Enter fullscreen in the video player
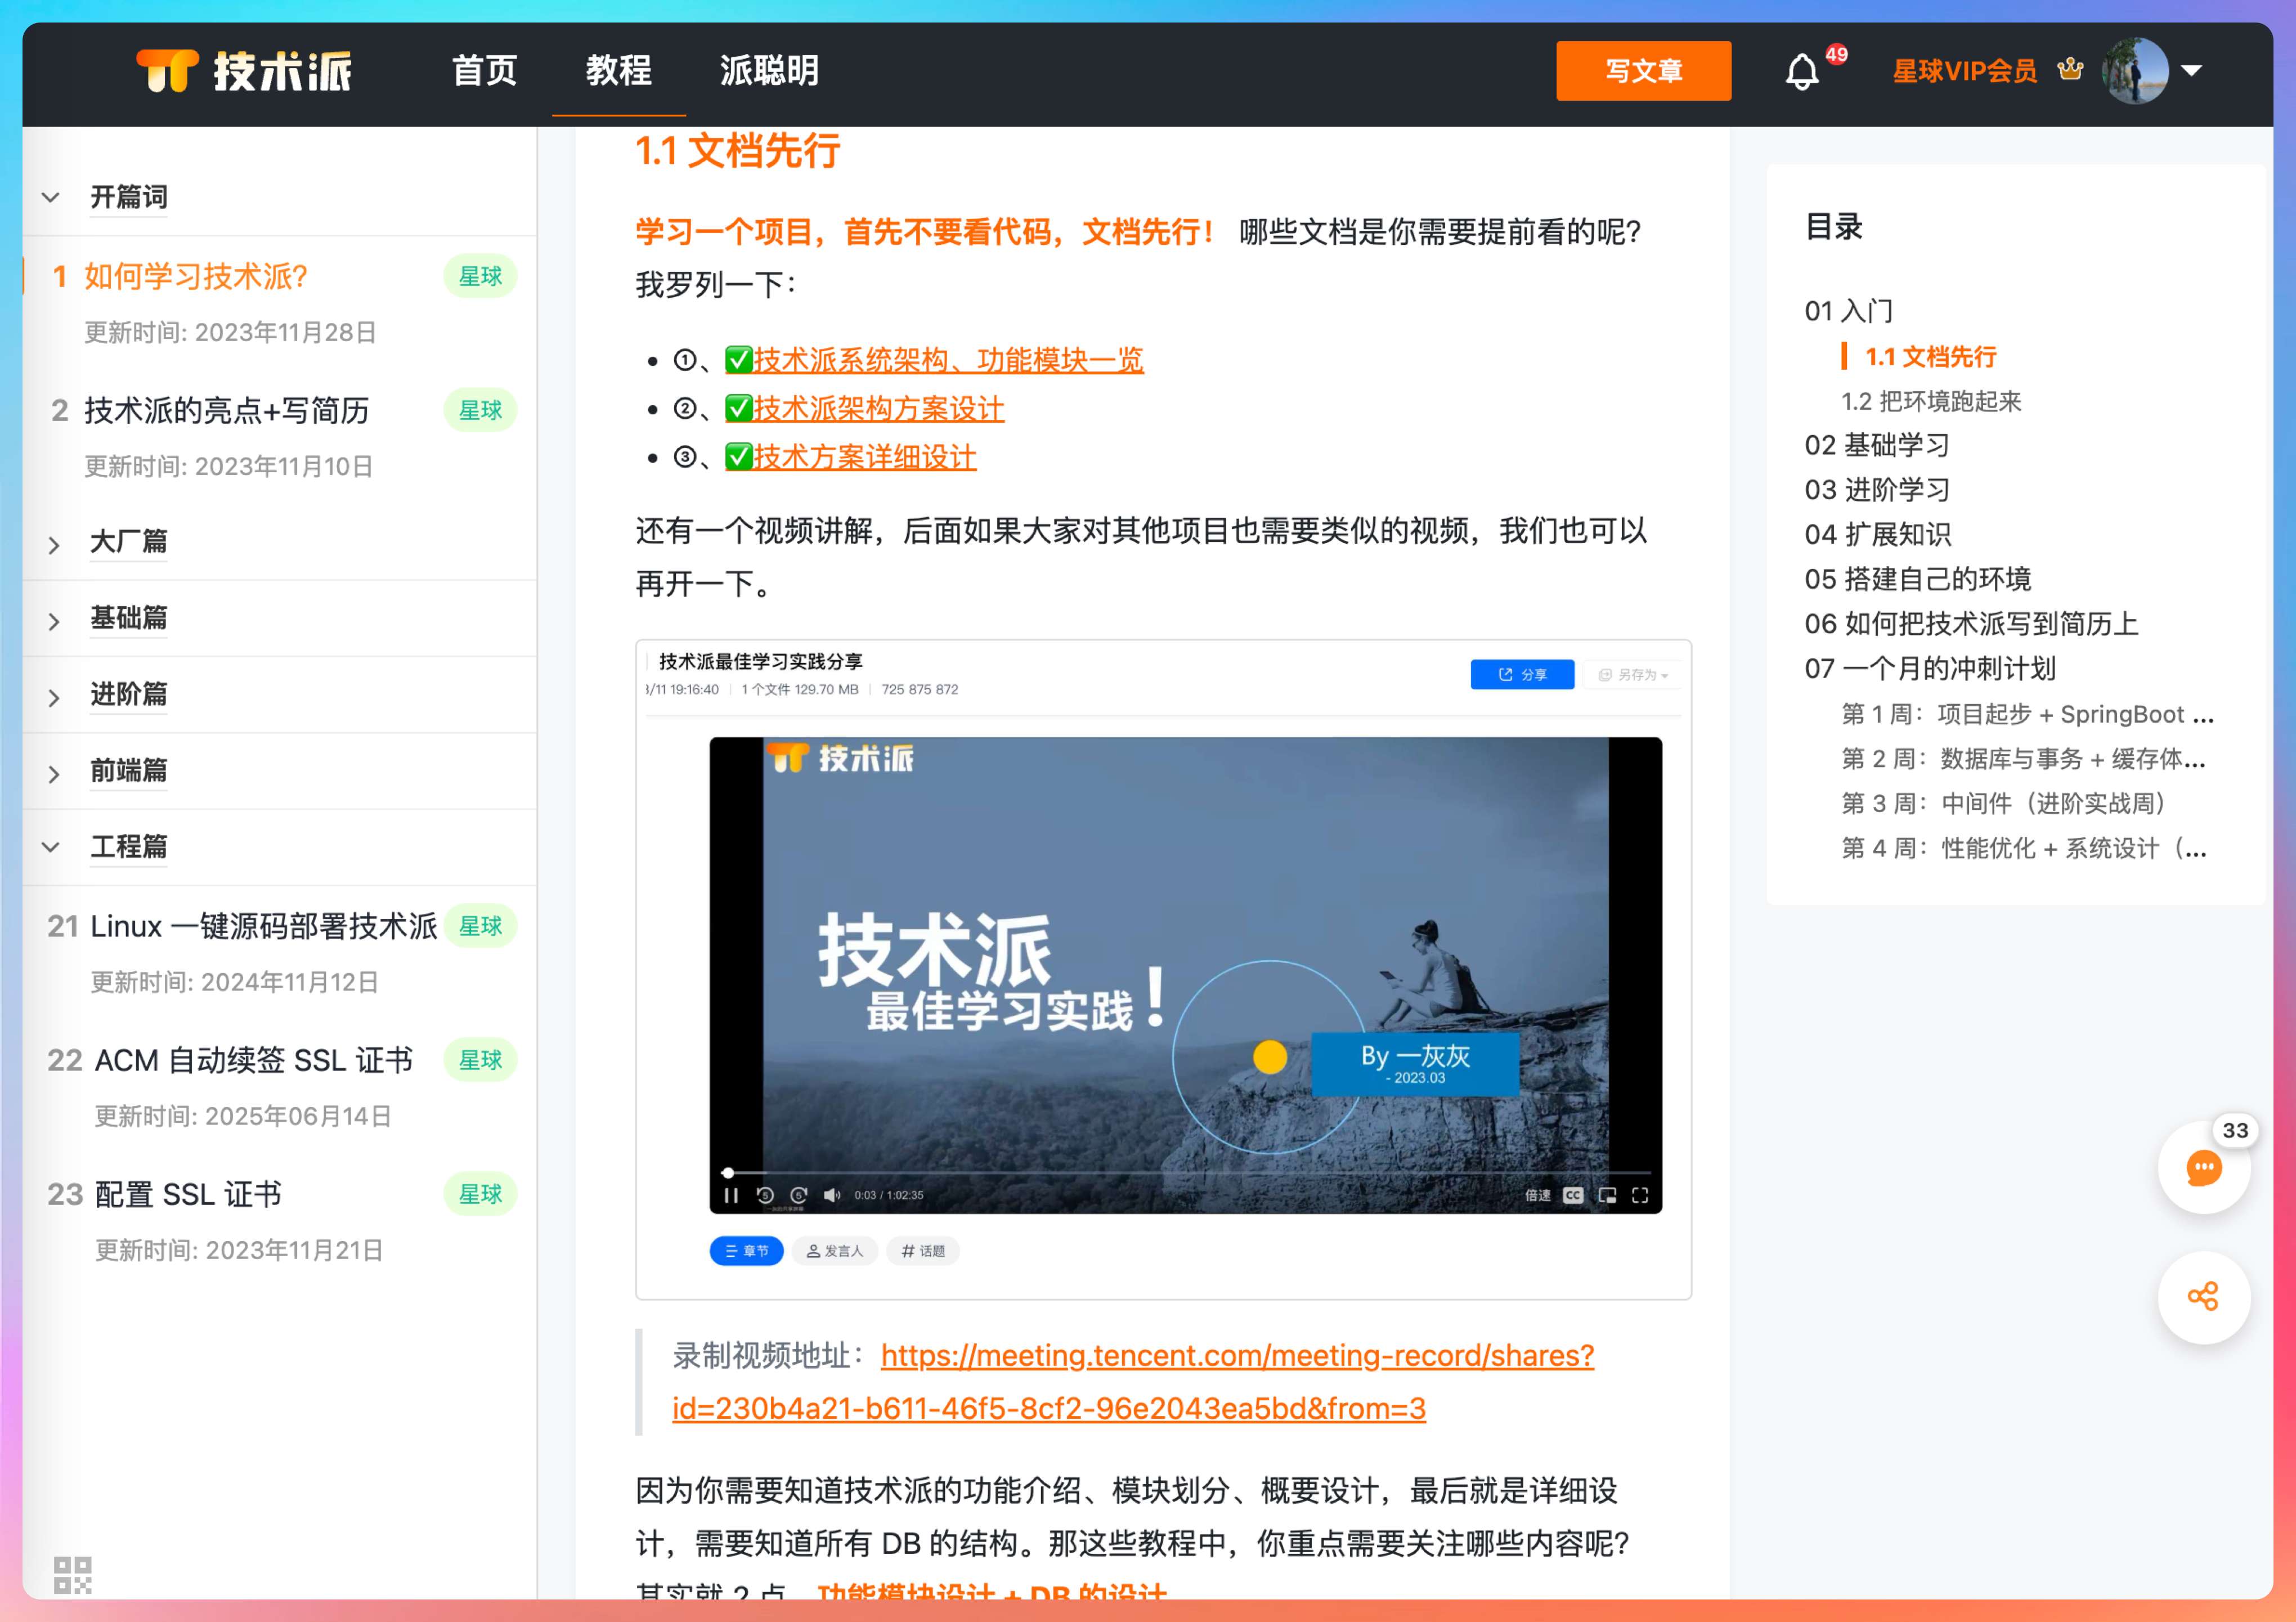This screenshot has height=1622, width=2296. click(1640, 1195)
